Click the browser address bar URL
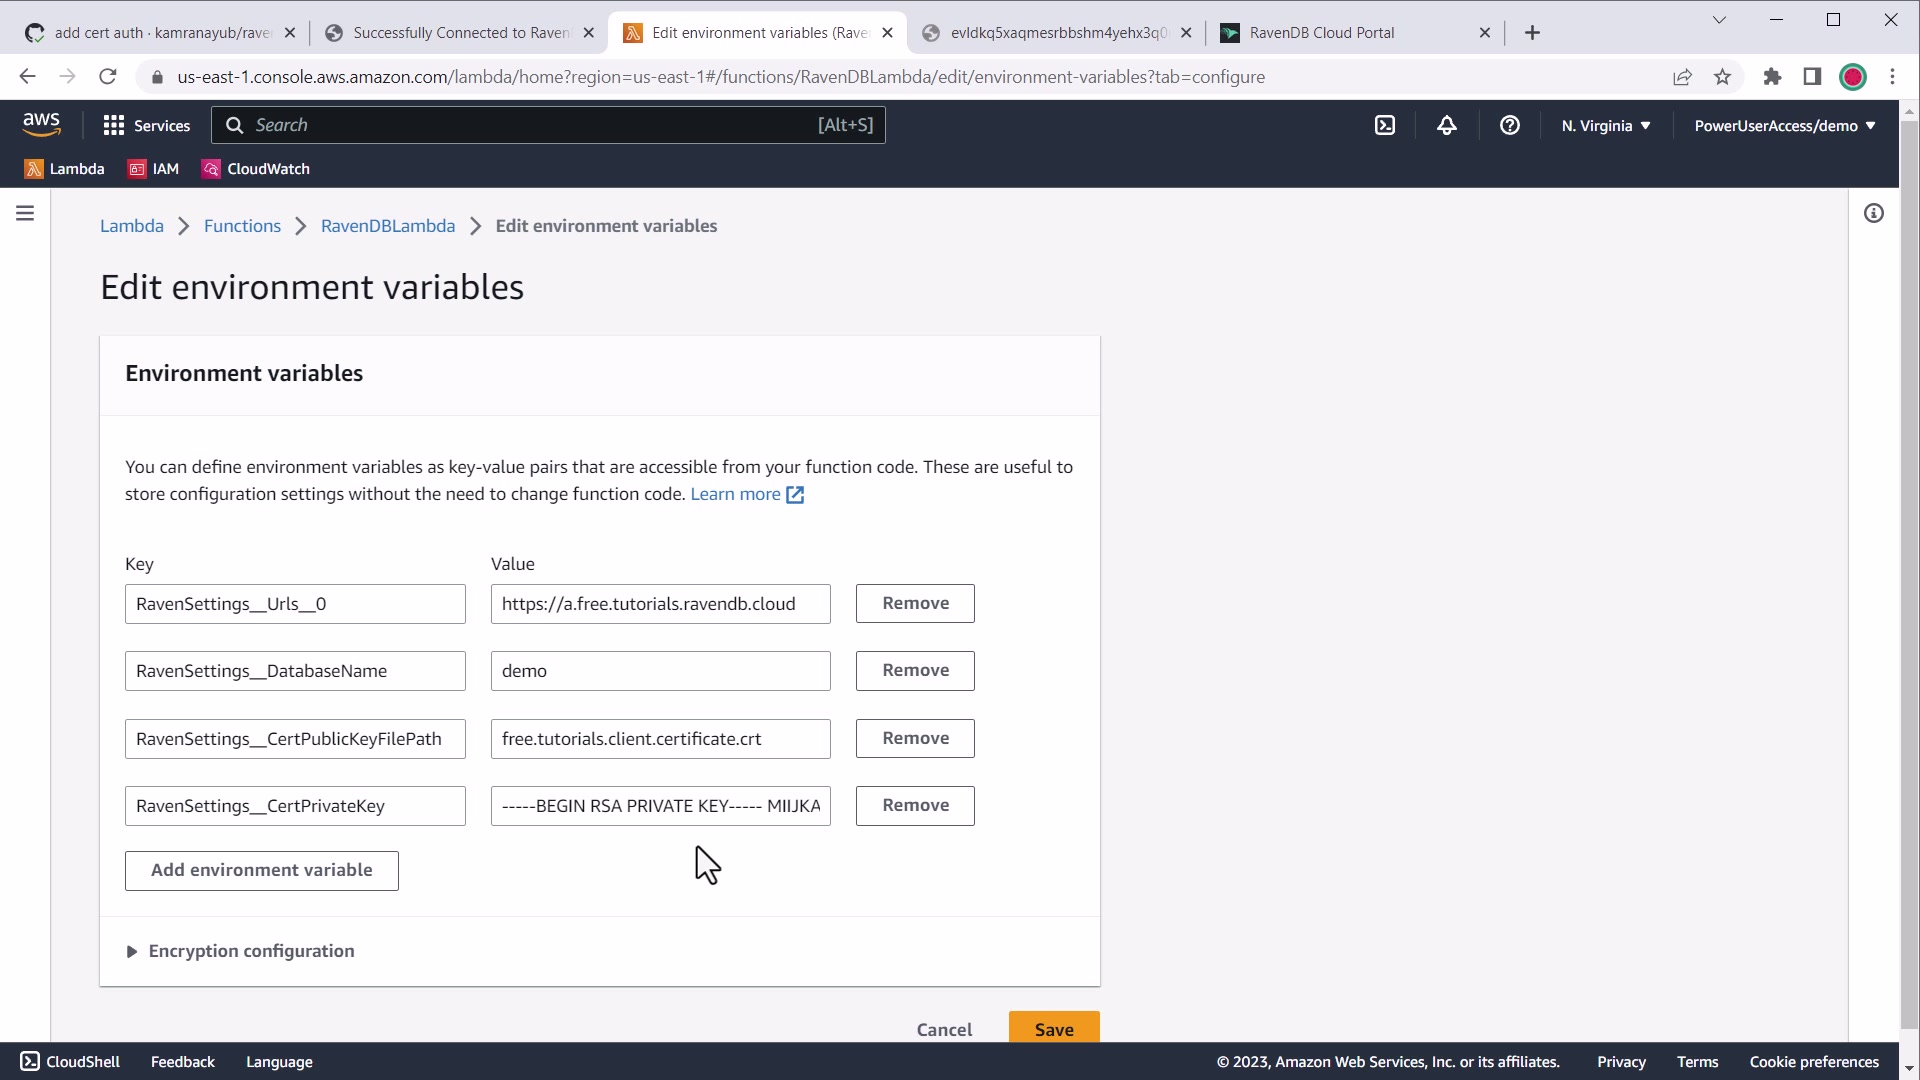This screenshot has width=1920, height=1080. pyautogui.click(x=721, y=77)
